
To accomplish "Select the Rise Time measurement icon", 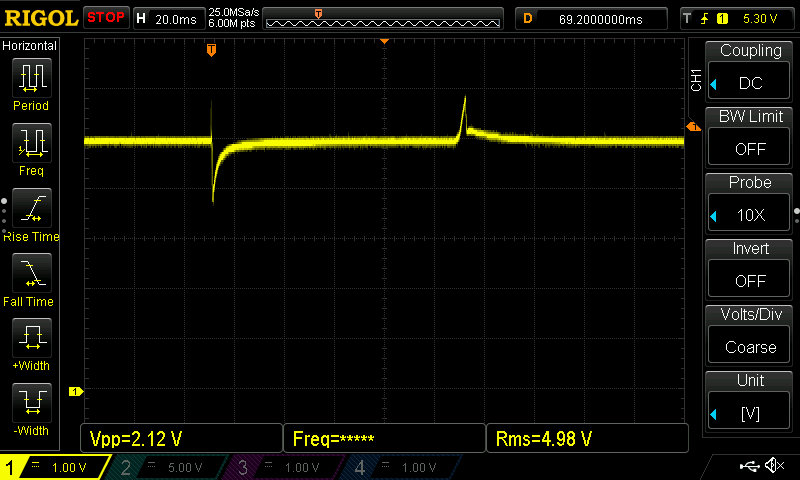I will (32, 208).
